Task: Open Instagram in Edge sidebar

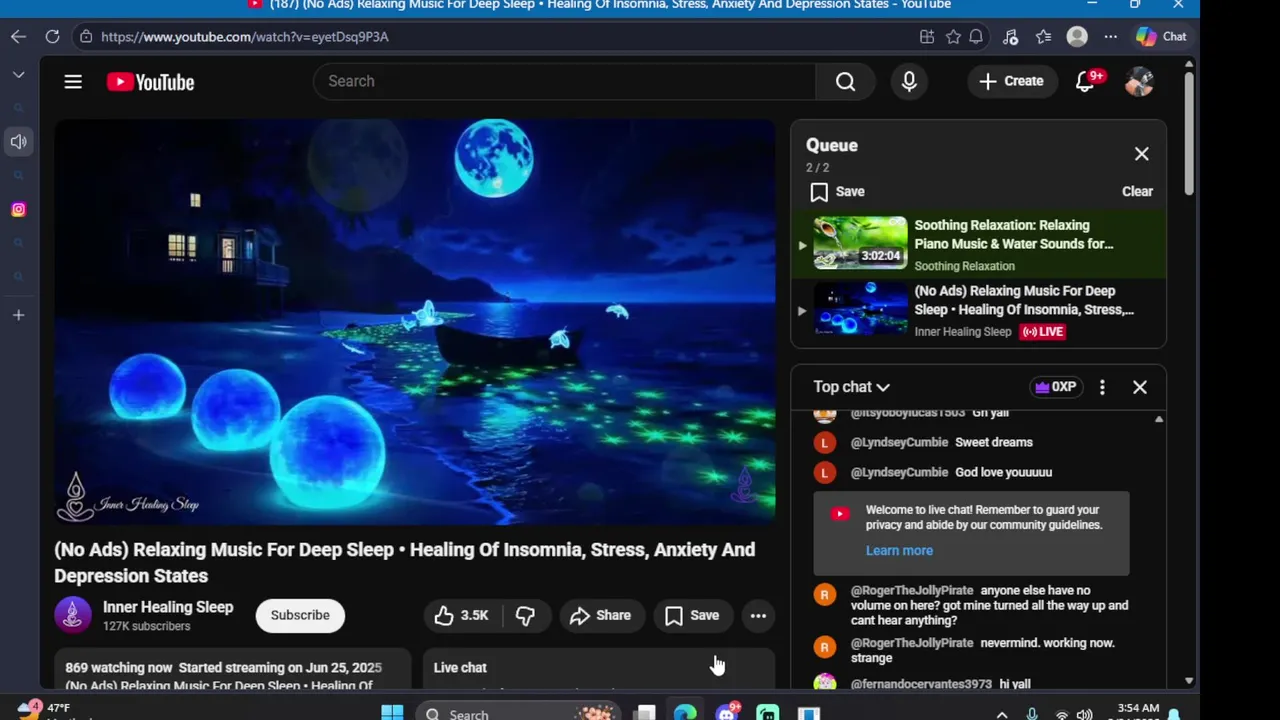Action: click(18, 209)
